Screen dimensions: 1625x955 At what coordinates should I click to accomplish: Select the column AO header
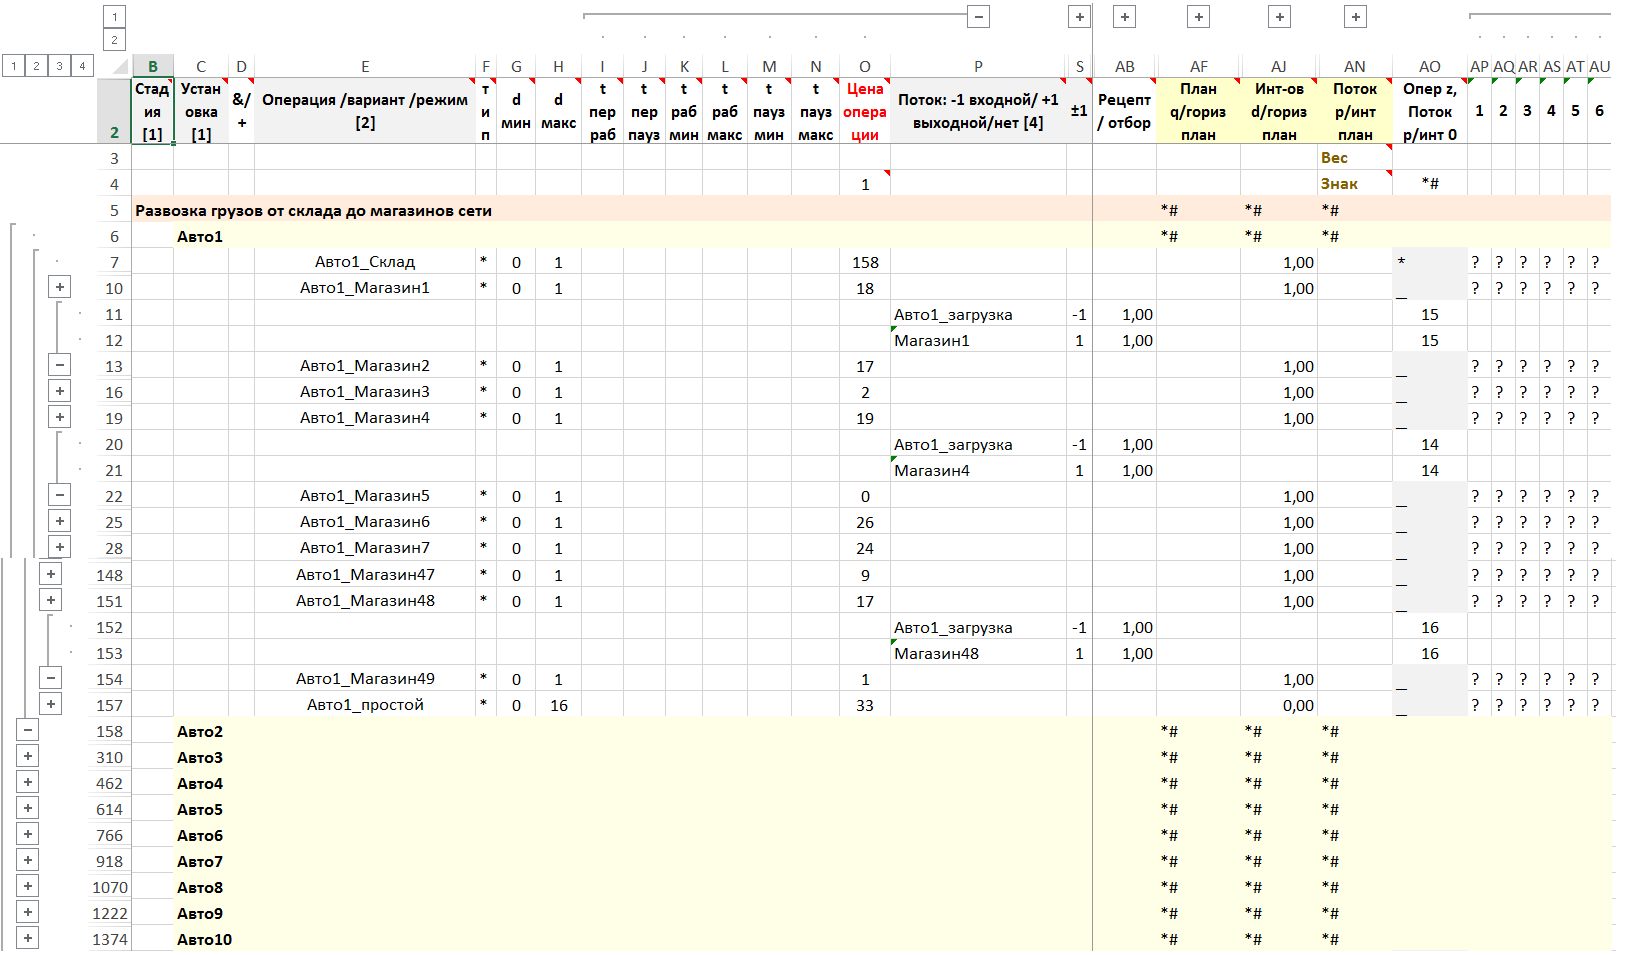[1429, 67]
